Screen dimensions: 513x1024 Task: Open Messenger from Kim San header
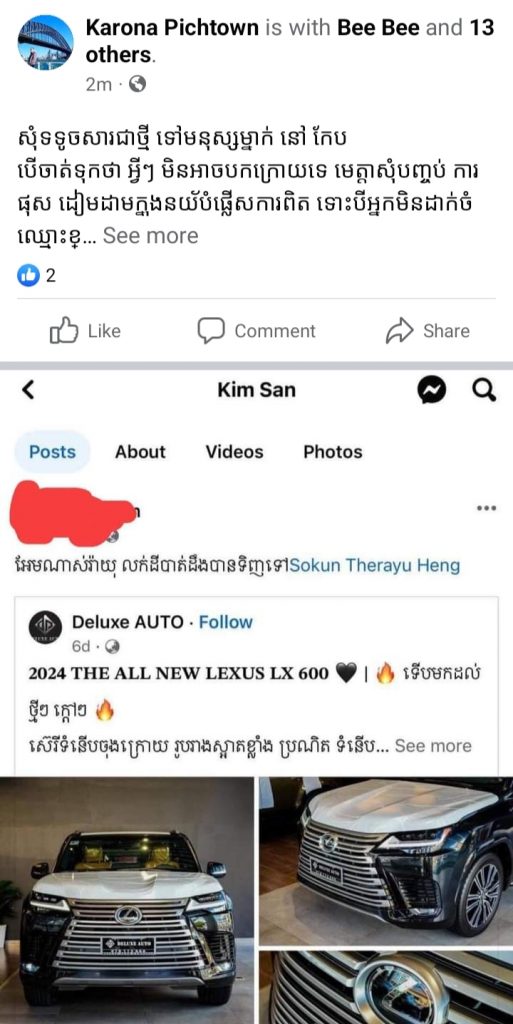pyautogui.click(x=431, y=391)
